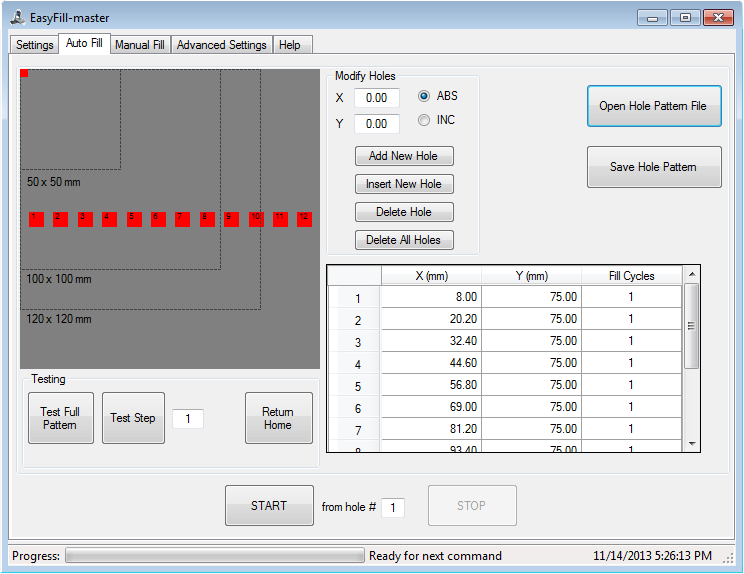Click Insert New Hole button

click(x=404, y=184)
